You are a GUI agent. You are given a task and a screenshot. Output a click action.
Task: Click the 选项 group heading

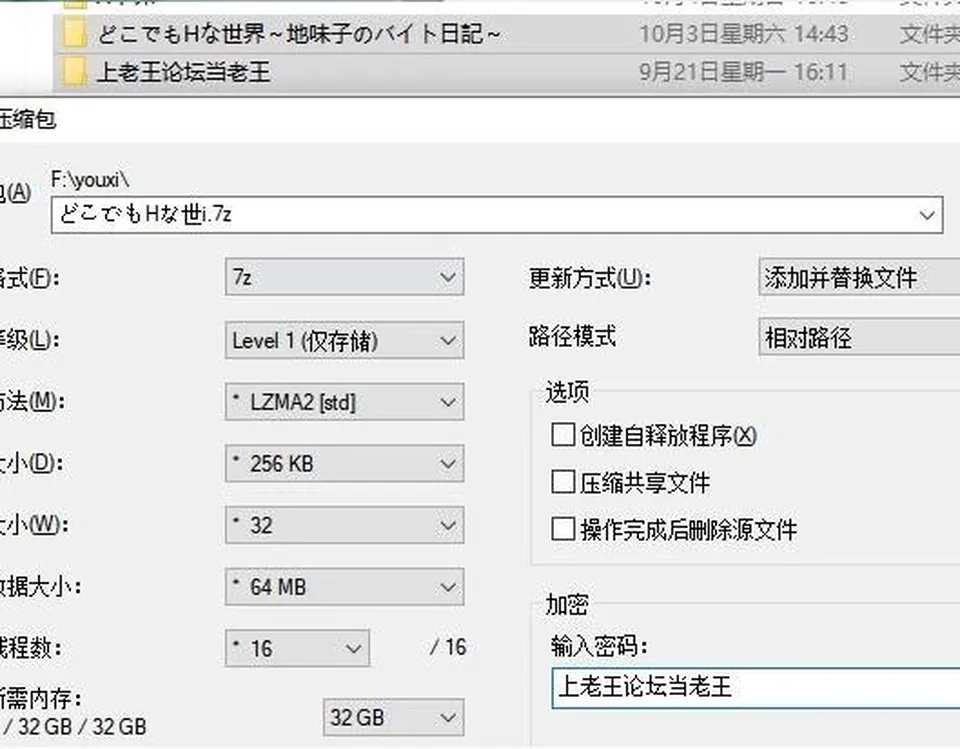click(567, 392)
